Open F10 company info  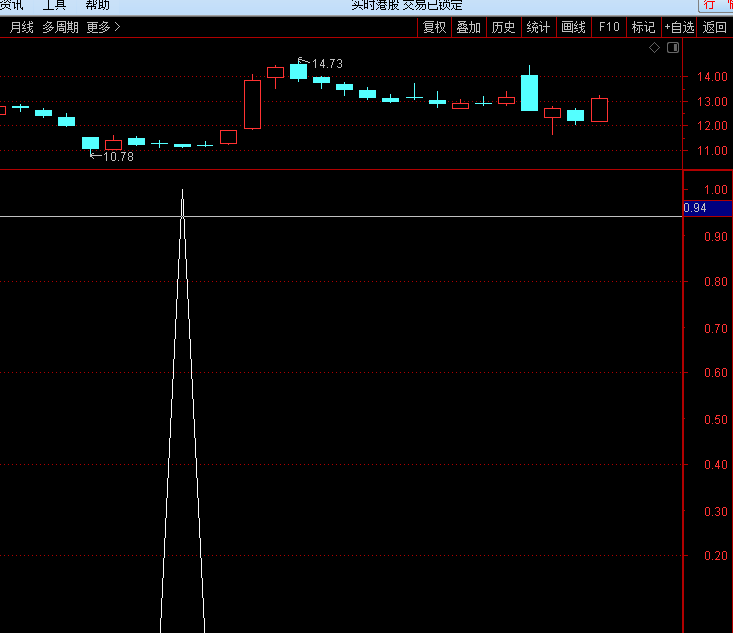[609, 28]
